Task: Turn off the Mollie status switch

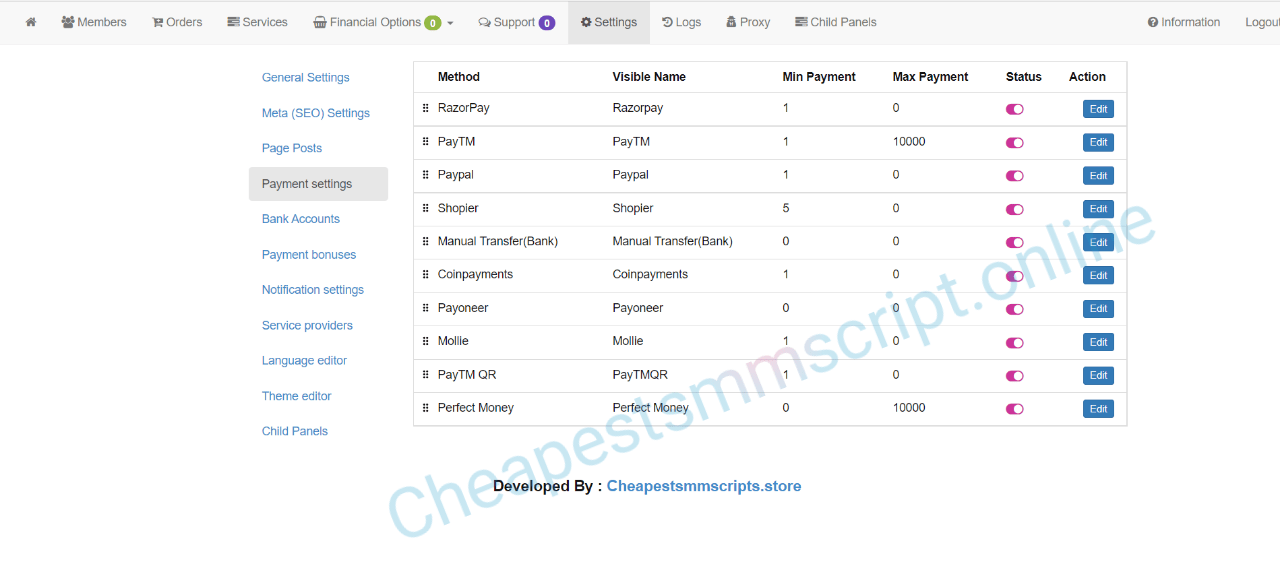Action: 1015,343
